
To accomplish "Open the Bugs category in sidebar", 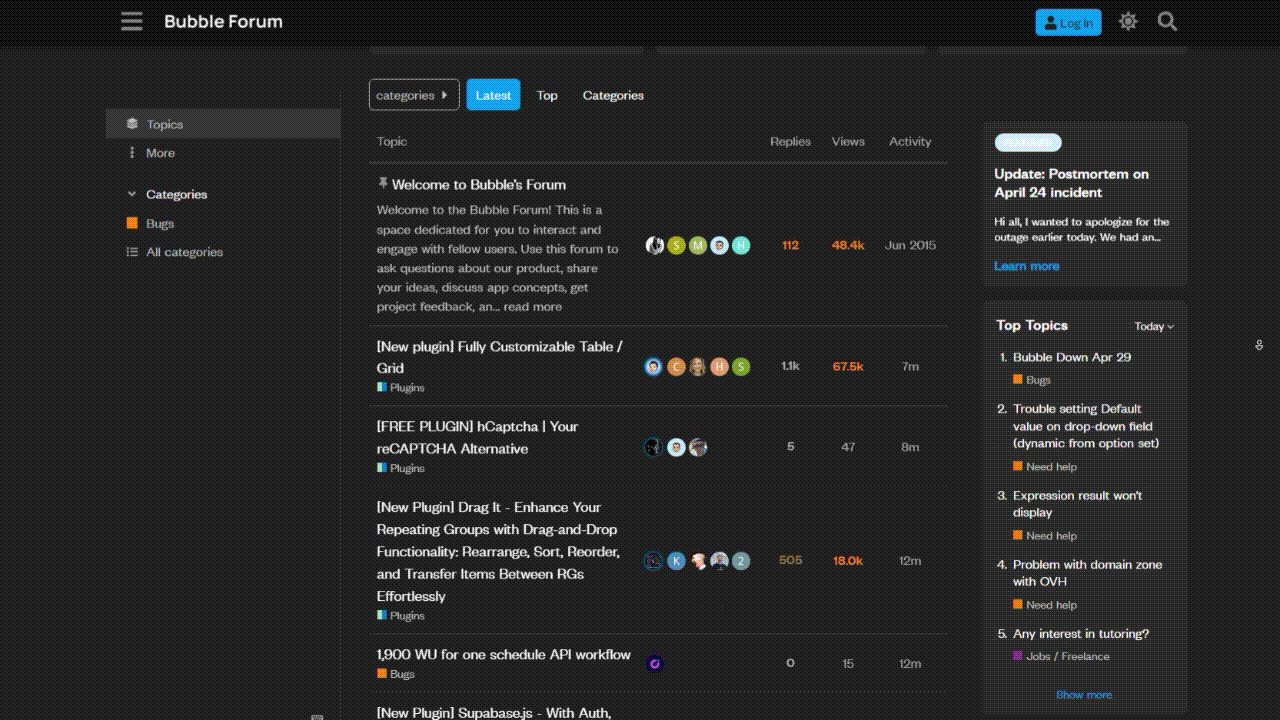I will (150, 223).
